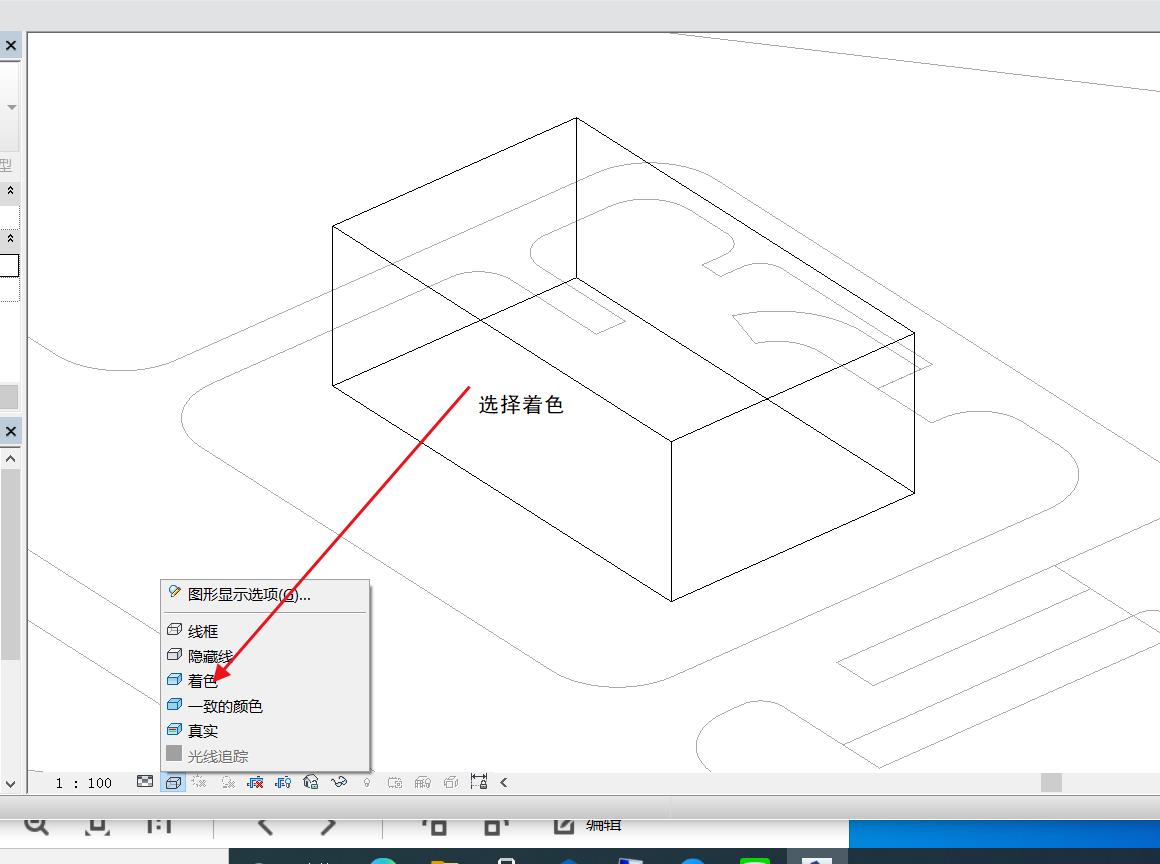Open Temporary View Properties icon

[x=394, y=783]
